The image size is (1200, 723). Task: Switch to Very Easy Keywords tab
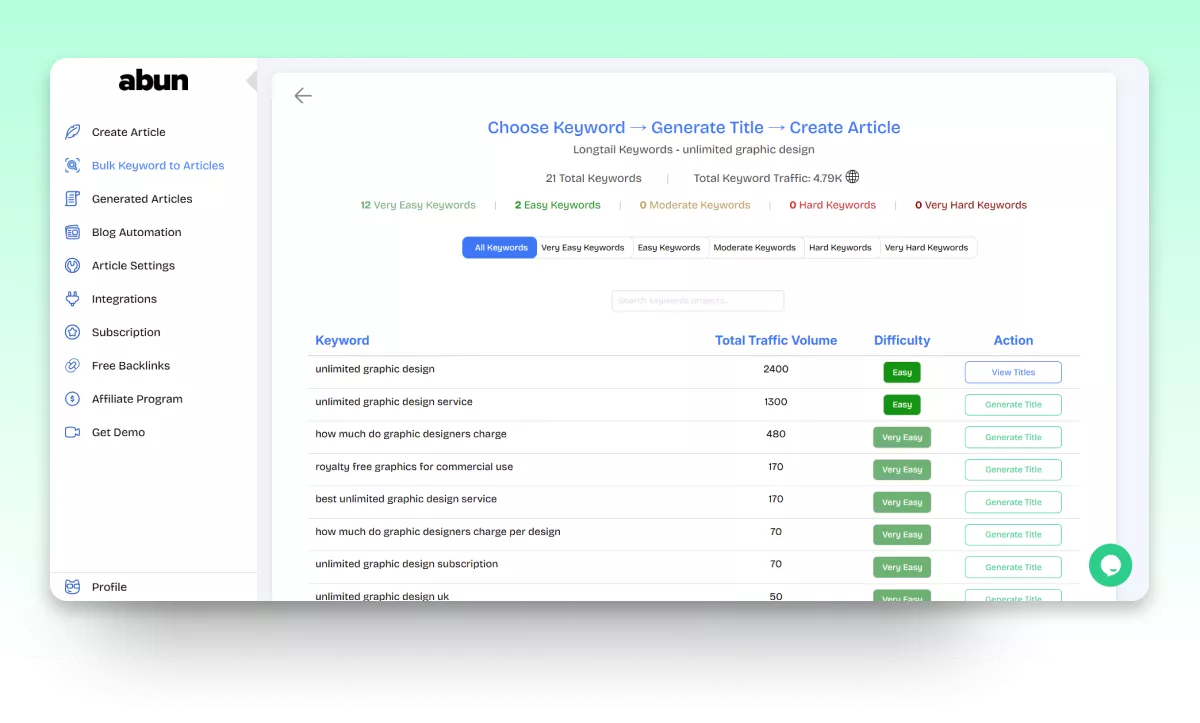point(583,248)
